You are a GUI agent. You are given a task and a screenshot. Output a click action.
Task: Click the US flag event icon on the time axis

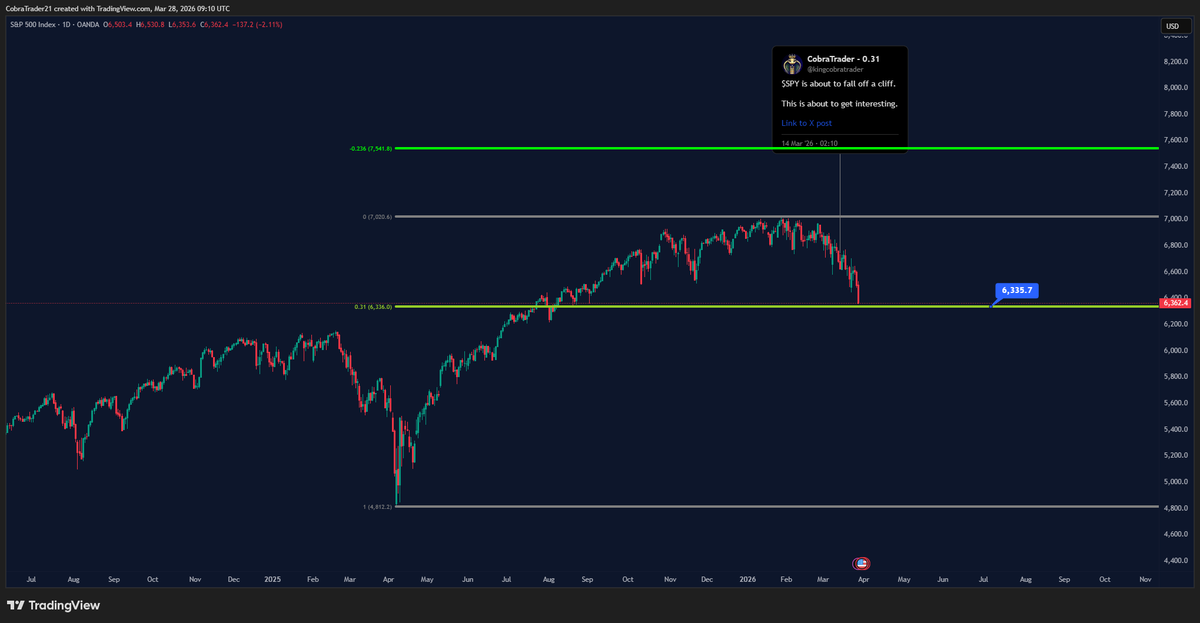point(861,563)
